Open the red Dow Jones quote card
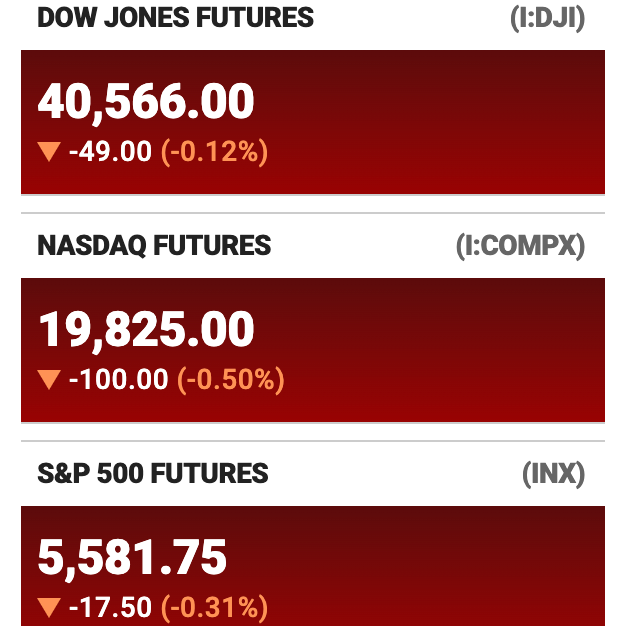Image resolution: width=626 pixels, height=626 pixels. pyautogui.click(x=313, y=122)
